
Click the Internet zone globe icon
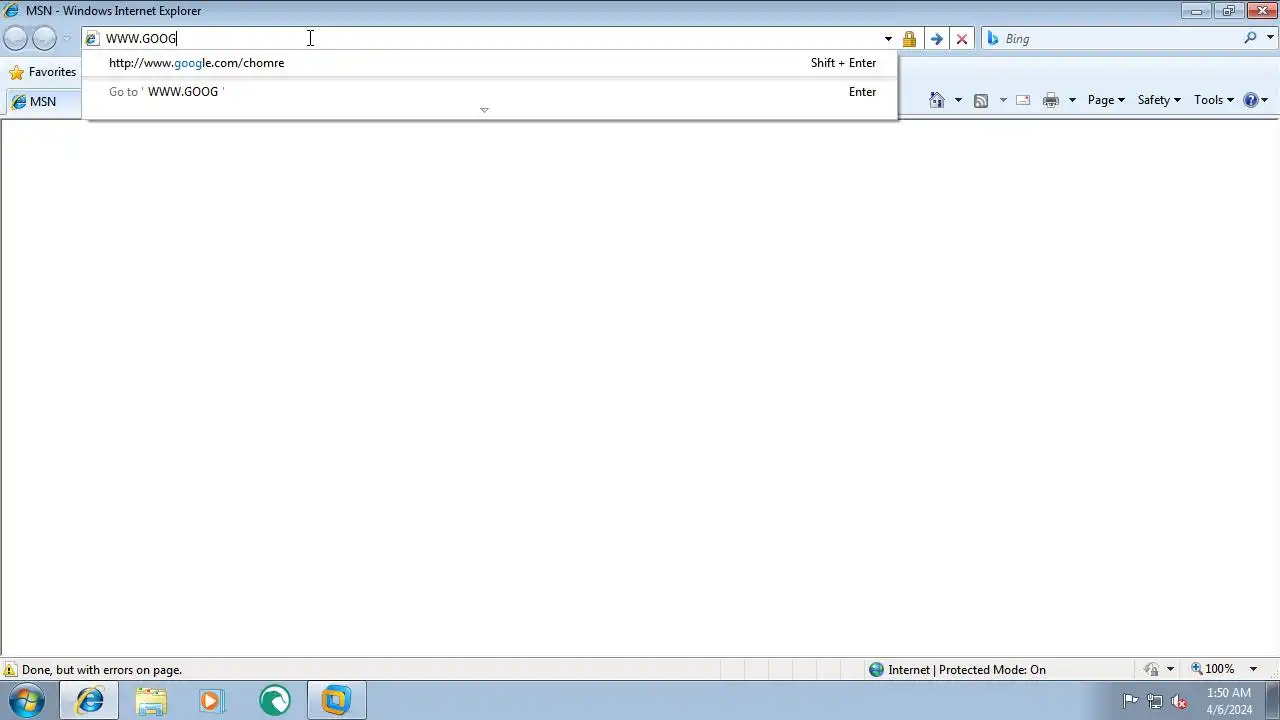point(876,670)
